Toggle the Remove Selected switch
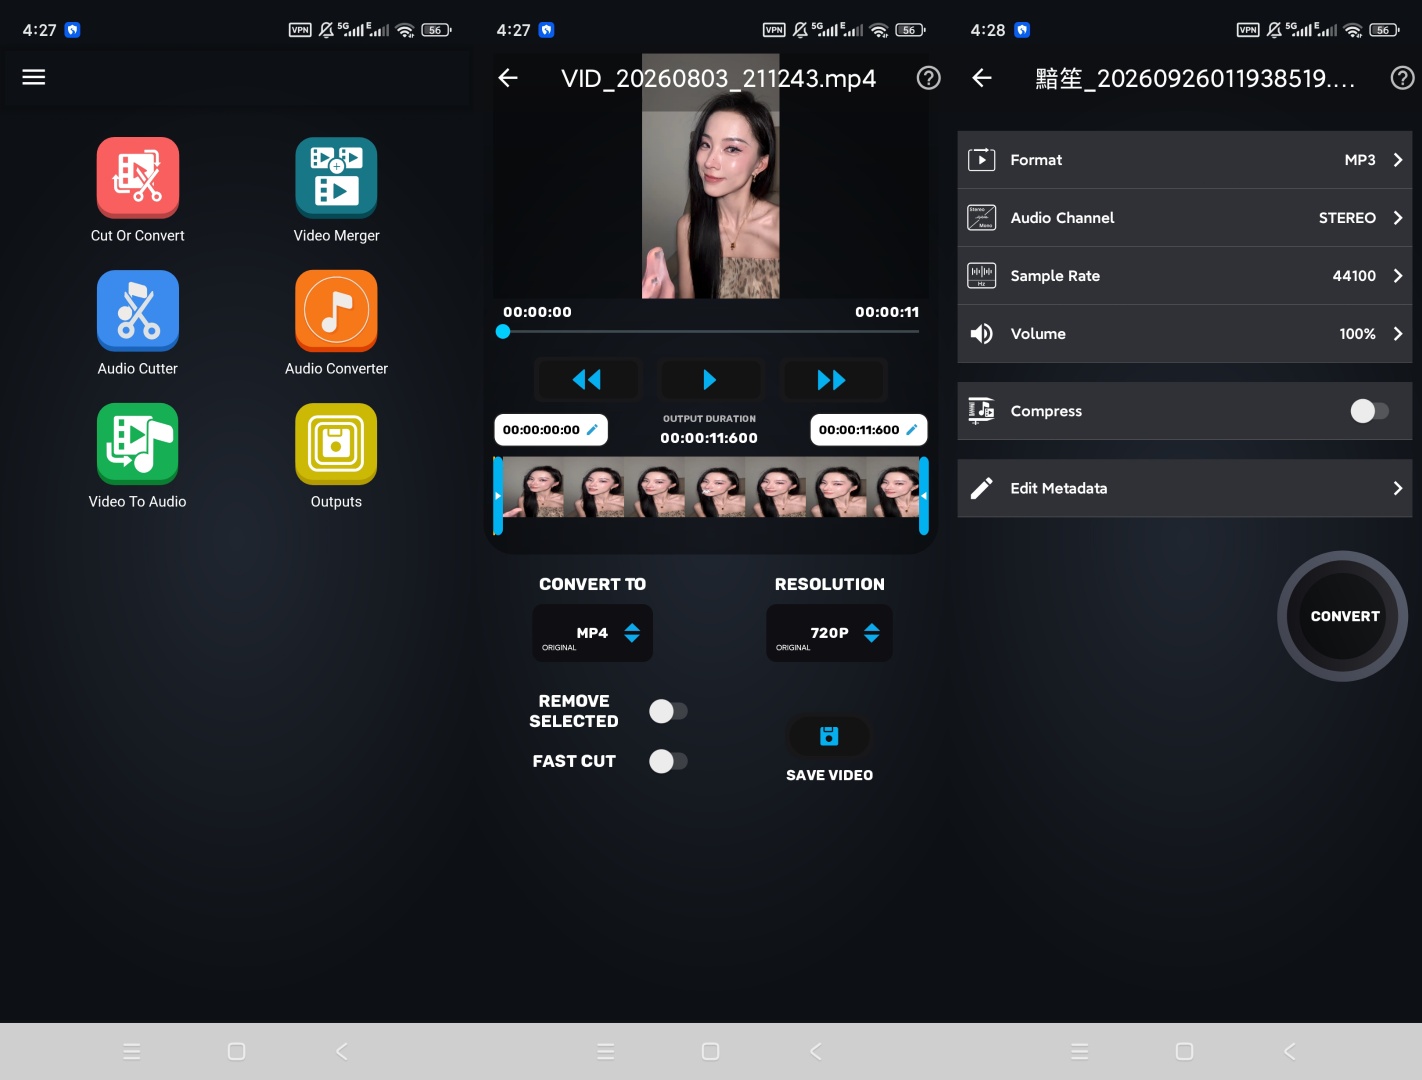This screenshot has height=1080, width=1422. point(668,711)
